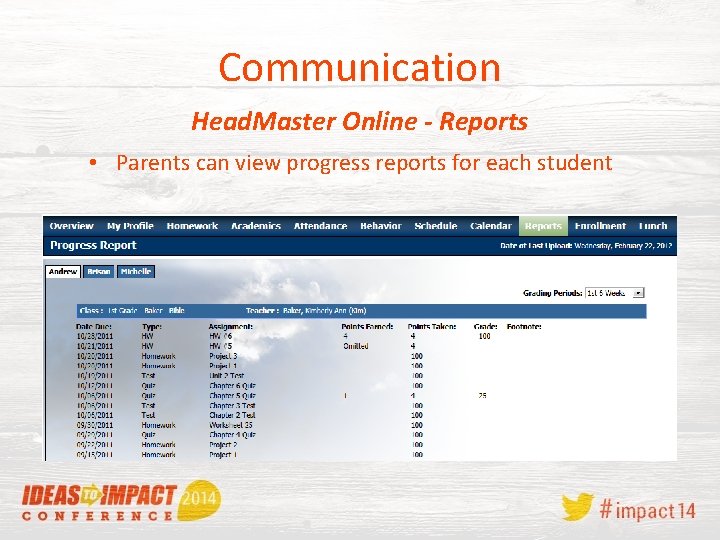Select the Chapter 6 Quiz assignment
Image resolution: width=720 pixels, height=540 pixels.
tap(232, 386)
